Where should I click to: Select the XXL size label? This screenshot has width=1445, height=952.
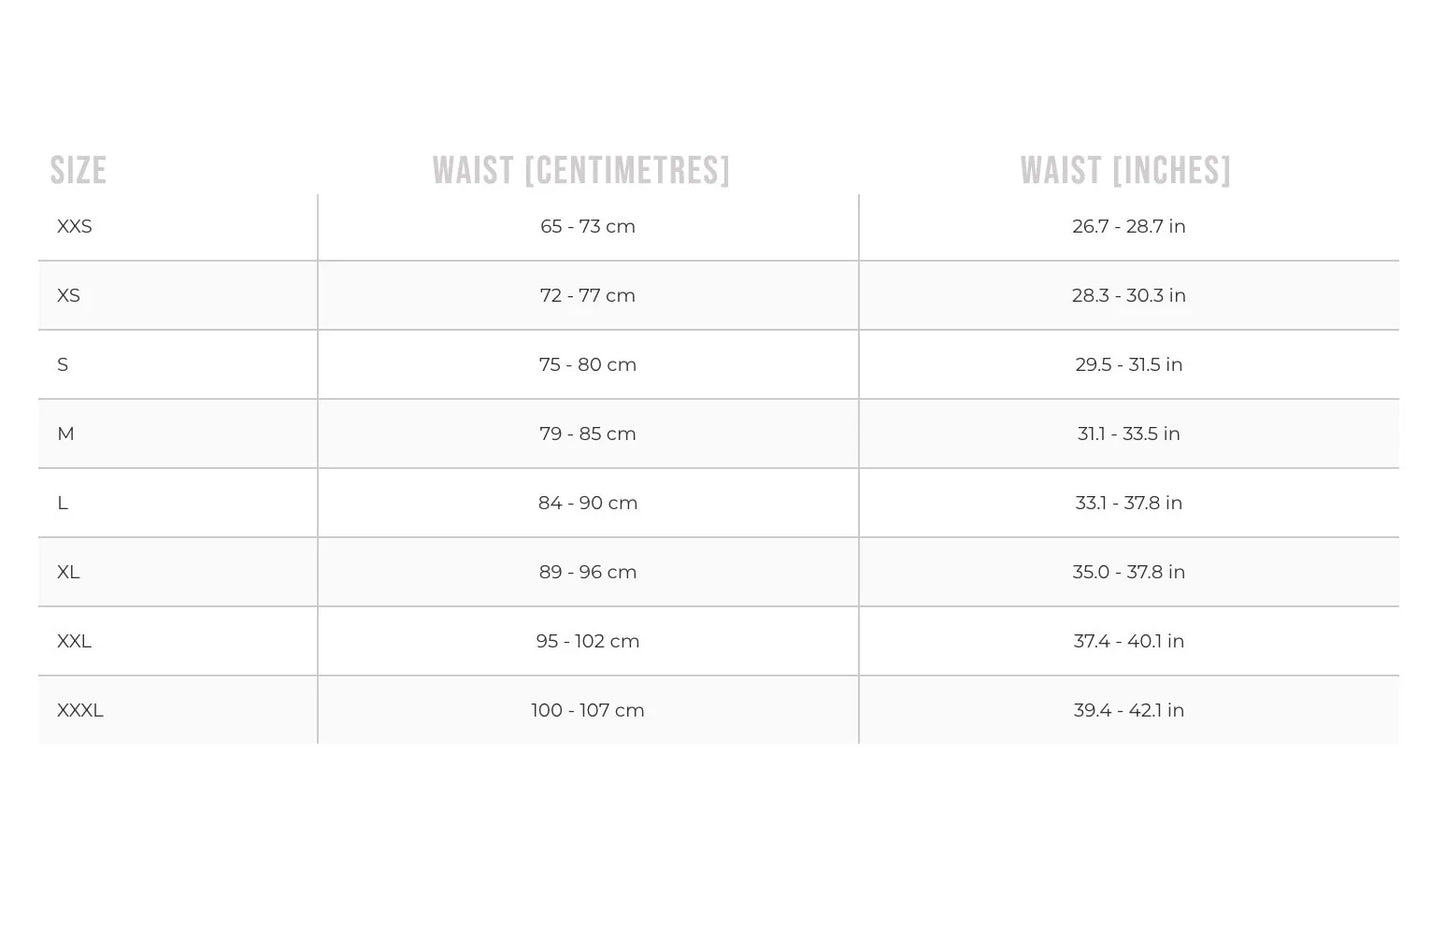tap(74, 641)
